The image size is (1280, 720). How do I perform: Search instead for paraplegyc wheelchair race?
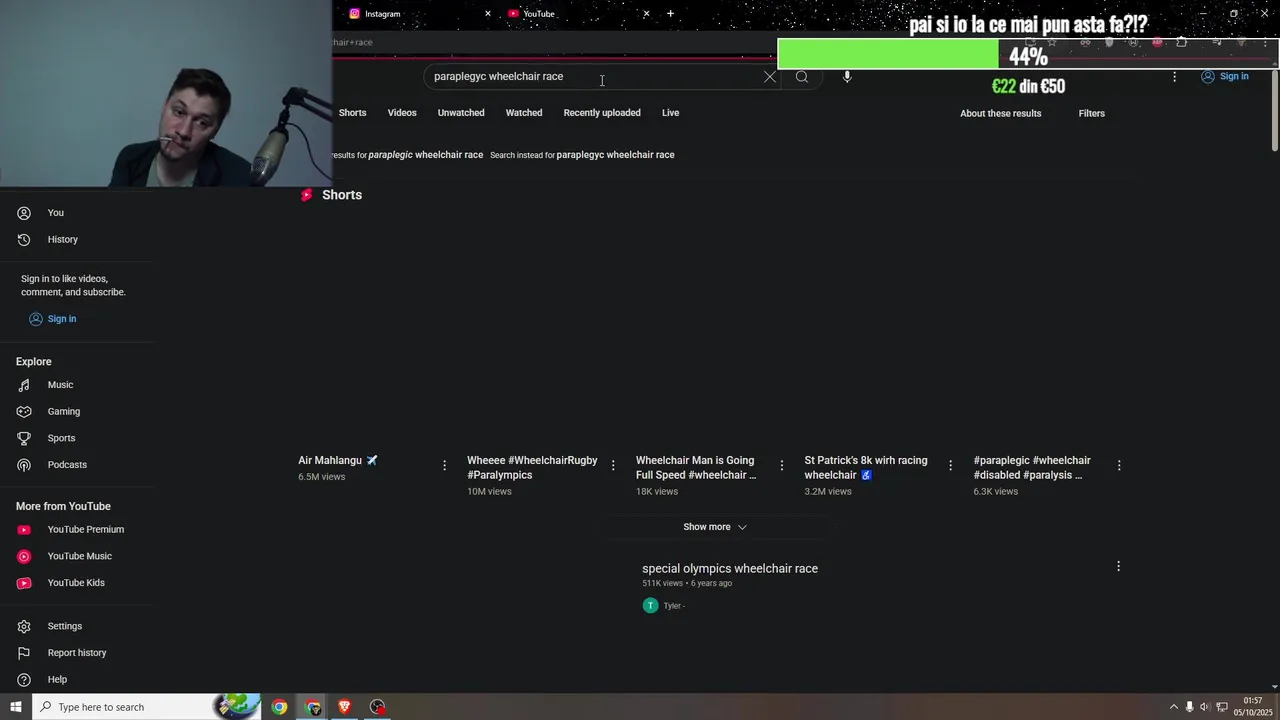tap(615, 155)
